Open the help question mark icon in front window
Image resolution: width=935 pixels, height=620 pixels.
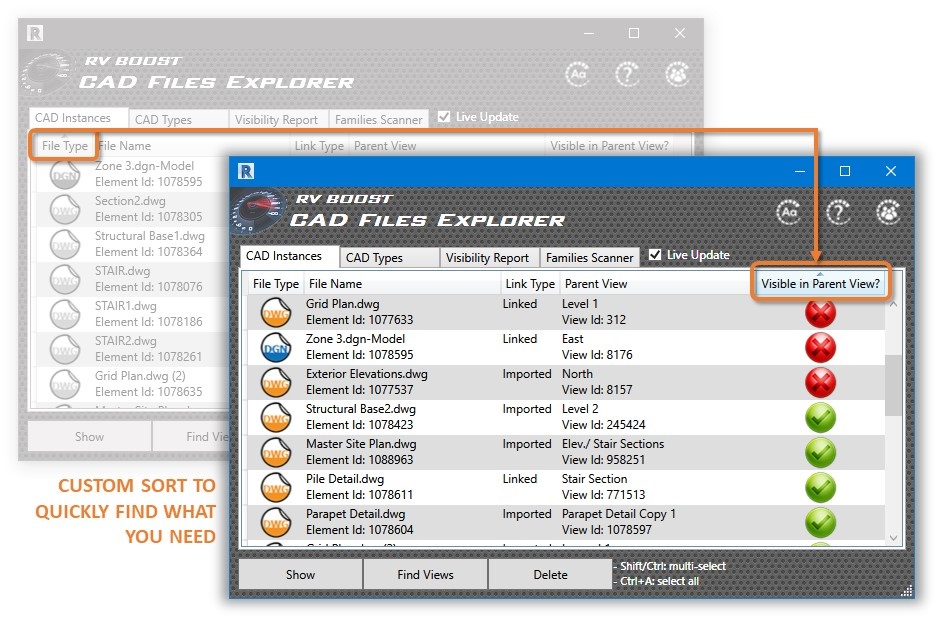click(838, 212)
